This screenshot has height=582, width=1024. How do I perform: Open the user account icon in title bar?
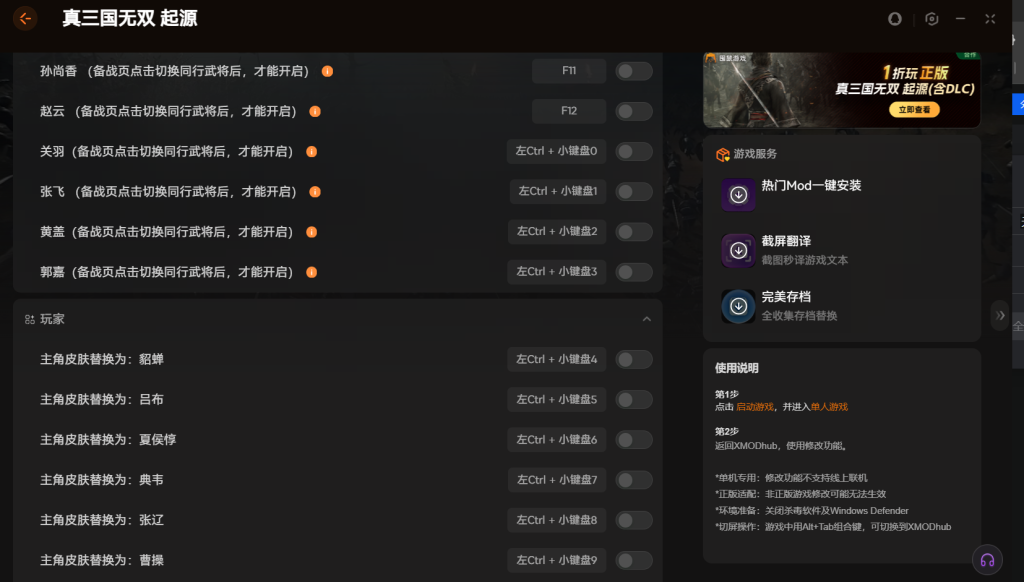(x=895, y=19)
